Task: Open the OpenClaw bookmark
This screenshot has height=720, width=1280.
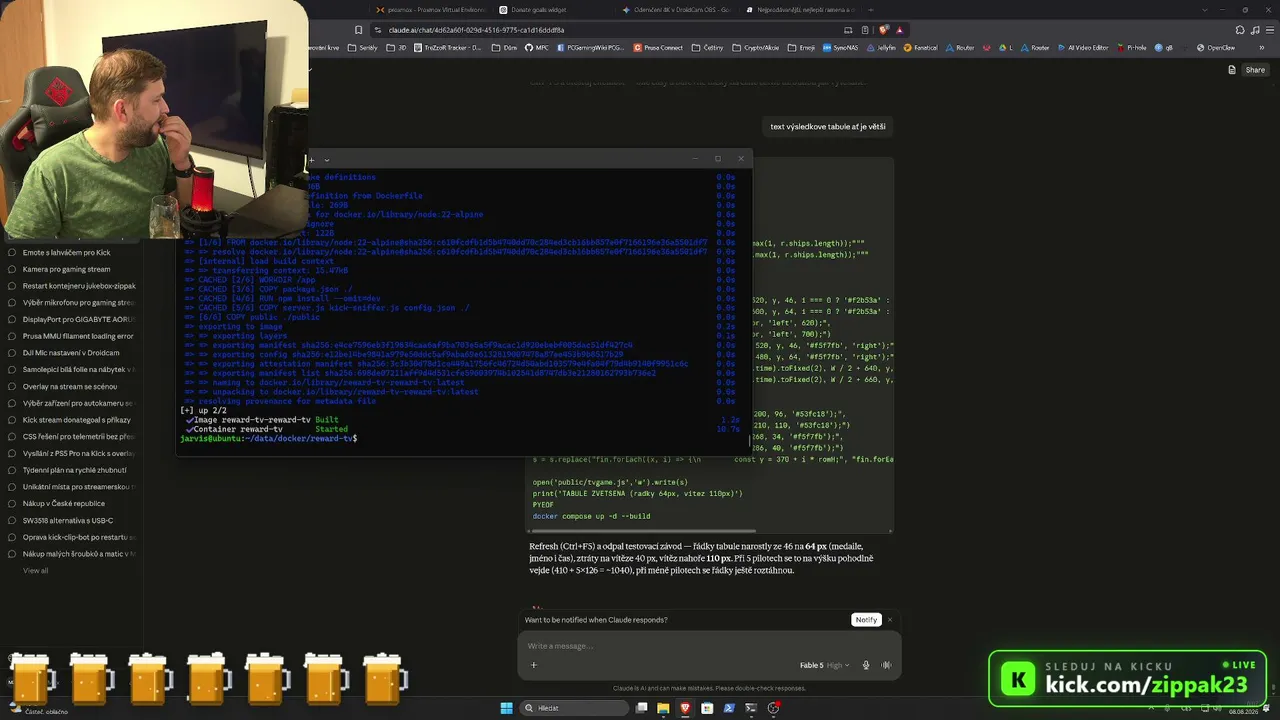Action: click(x=1216, y=48)
